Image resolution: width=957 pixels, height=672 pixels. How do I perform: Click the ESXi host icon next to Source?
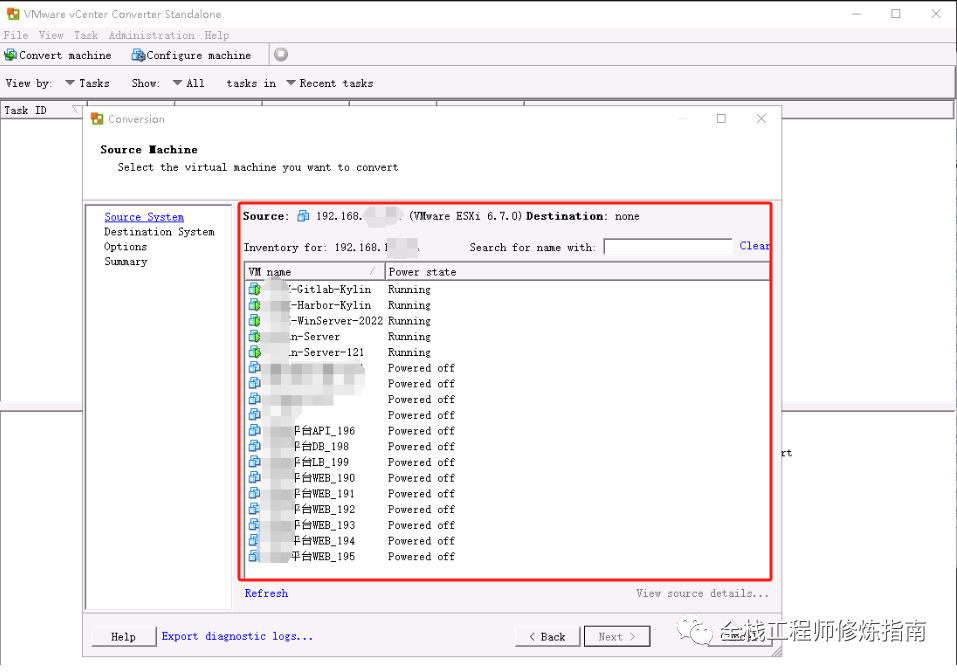point(303,216)
